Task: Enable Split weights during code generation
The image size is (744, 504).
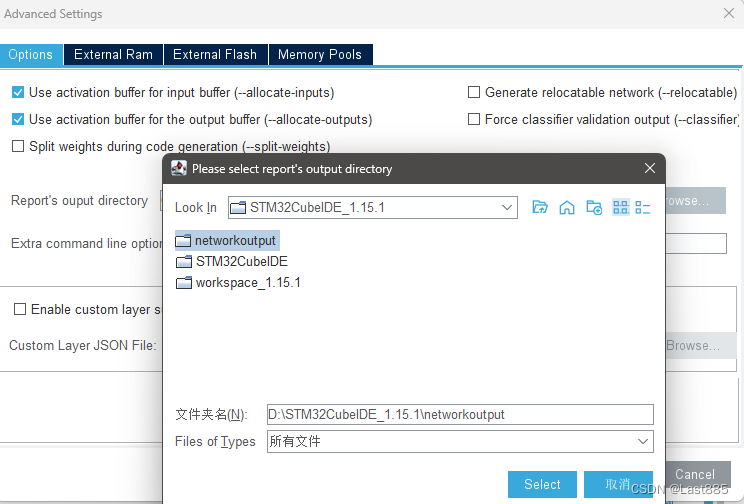Action: click(x=18, y=146)
